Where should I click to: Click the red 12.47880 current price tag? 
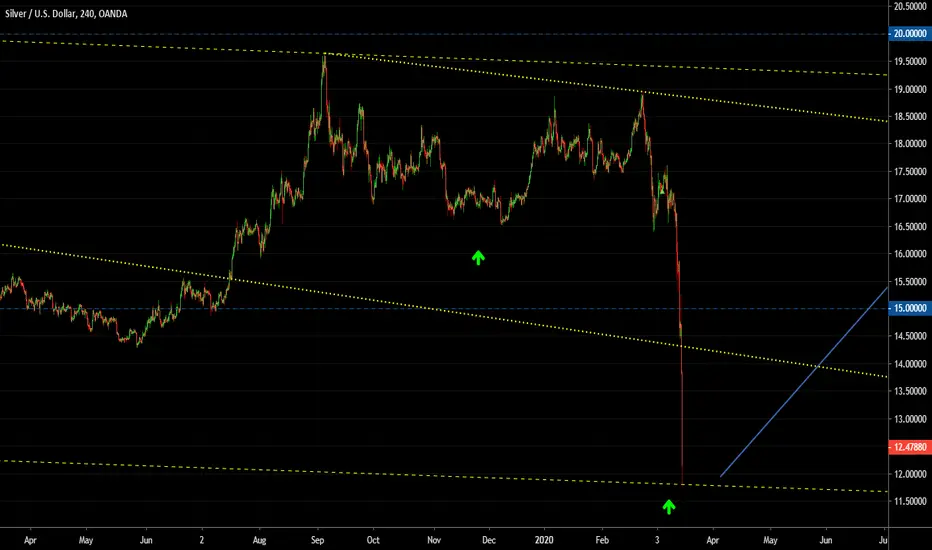910,447
